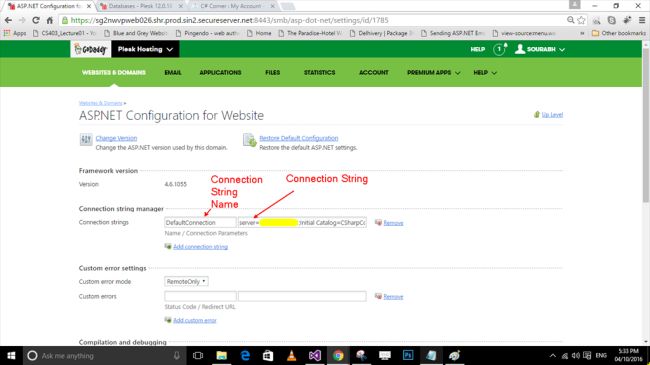Click the browser back arrow
Viewport: 650px width, 365px height.
tap(8, 20)
